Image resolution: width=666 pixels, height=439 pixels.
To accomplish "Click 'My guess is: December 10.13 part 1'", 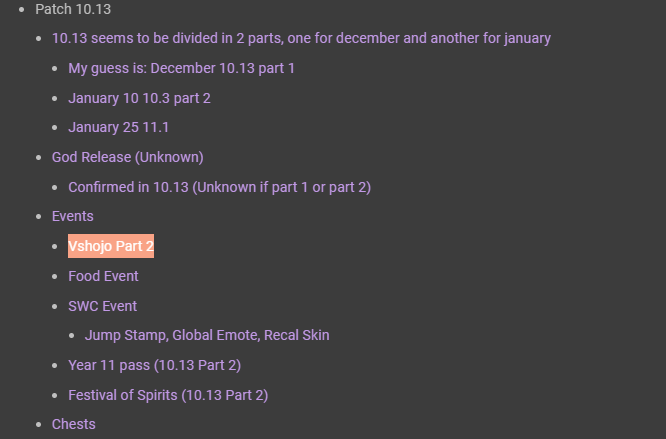I will click(x=181, y=68).
